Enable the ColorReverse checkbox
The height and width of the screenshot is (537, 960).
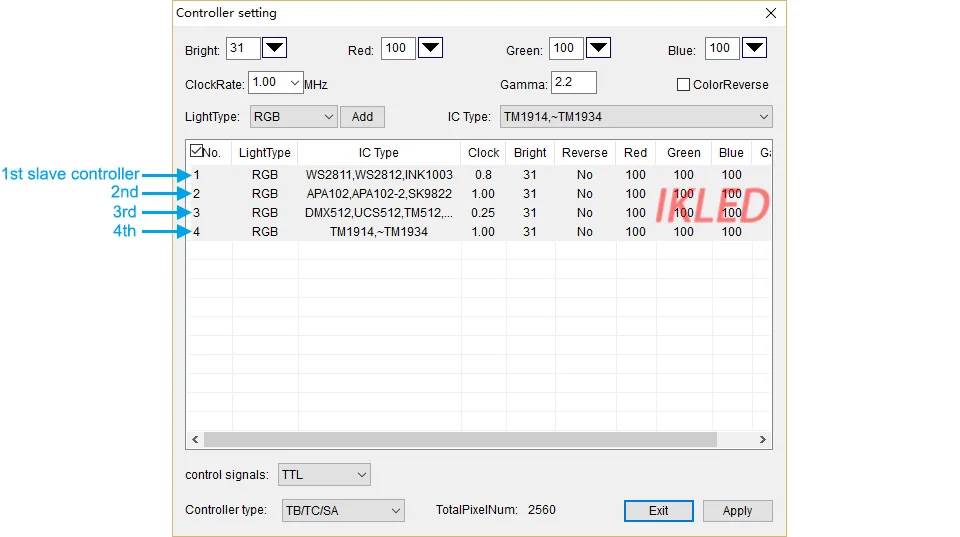click(683, 84)
